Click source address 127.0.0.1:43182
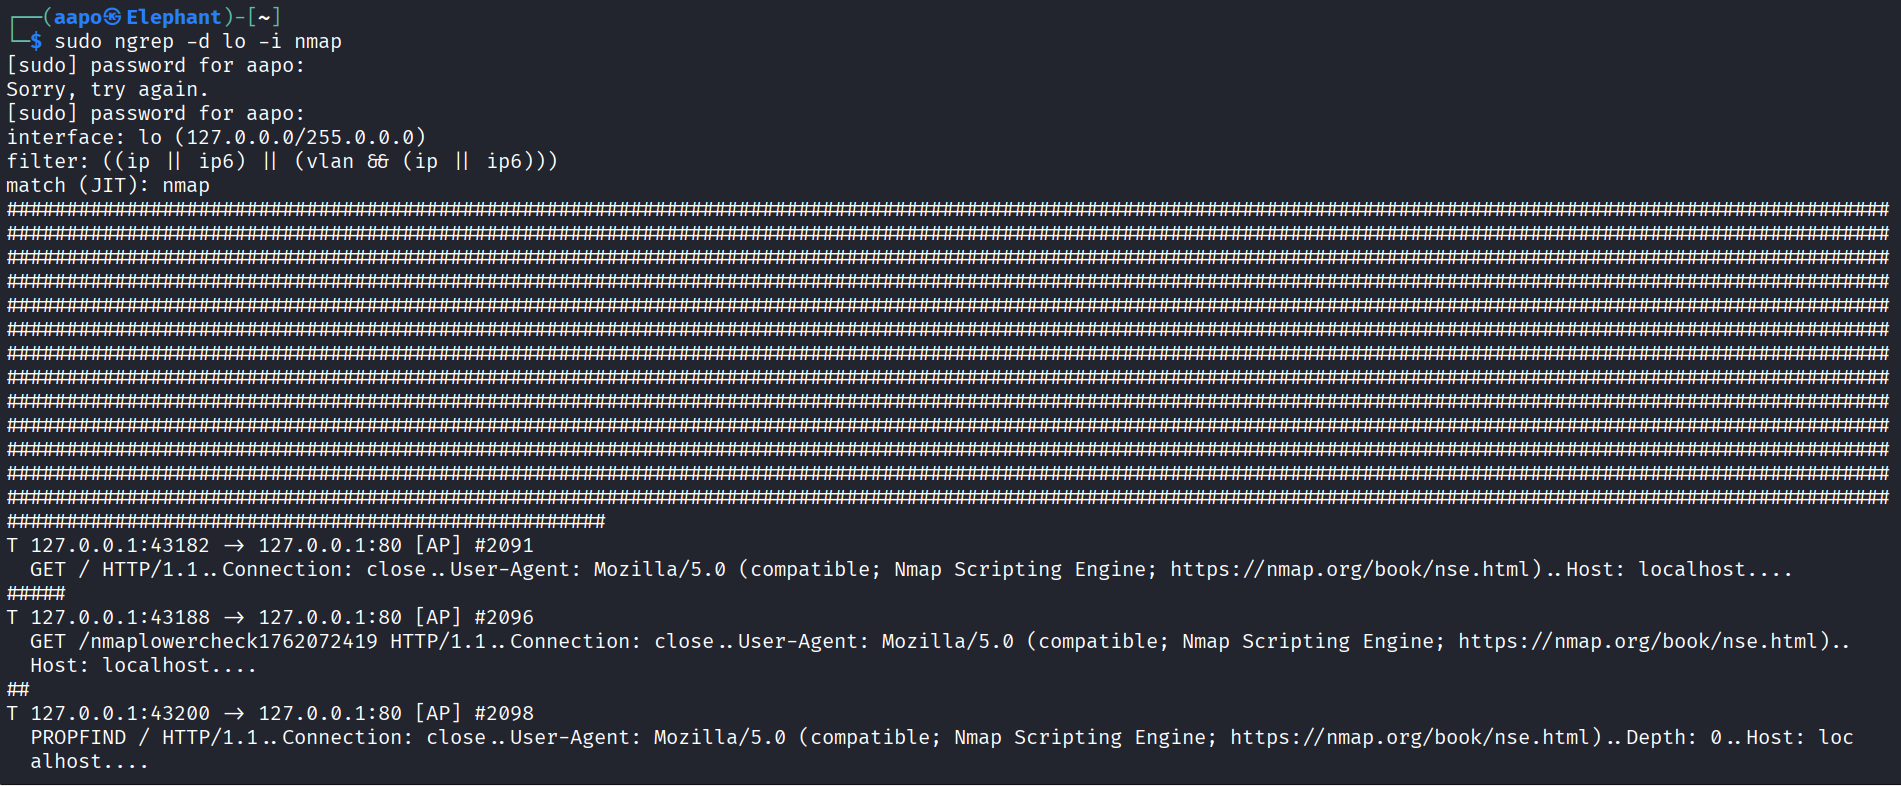 (120, 545)
